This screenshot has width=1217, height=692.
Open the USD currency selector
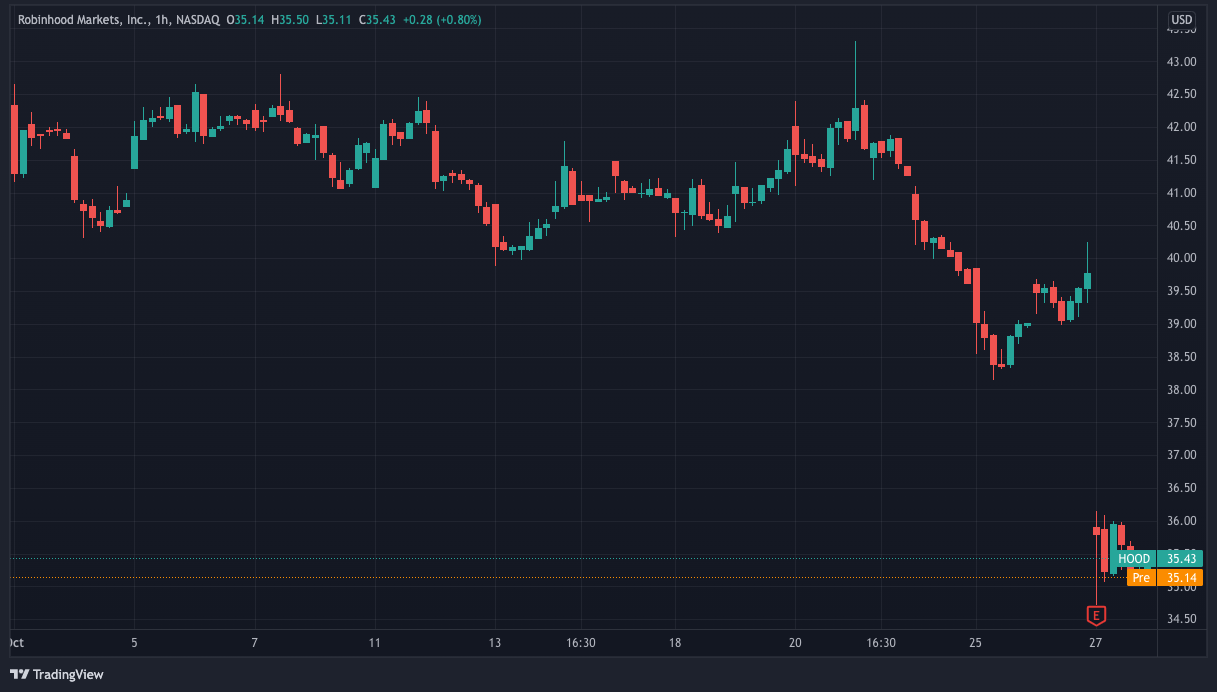pyautogui.click(x=1182, y=19)
